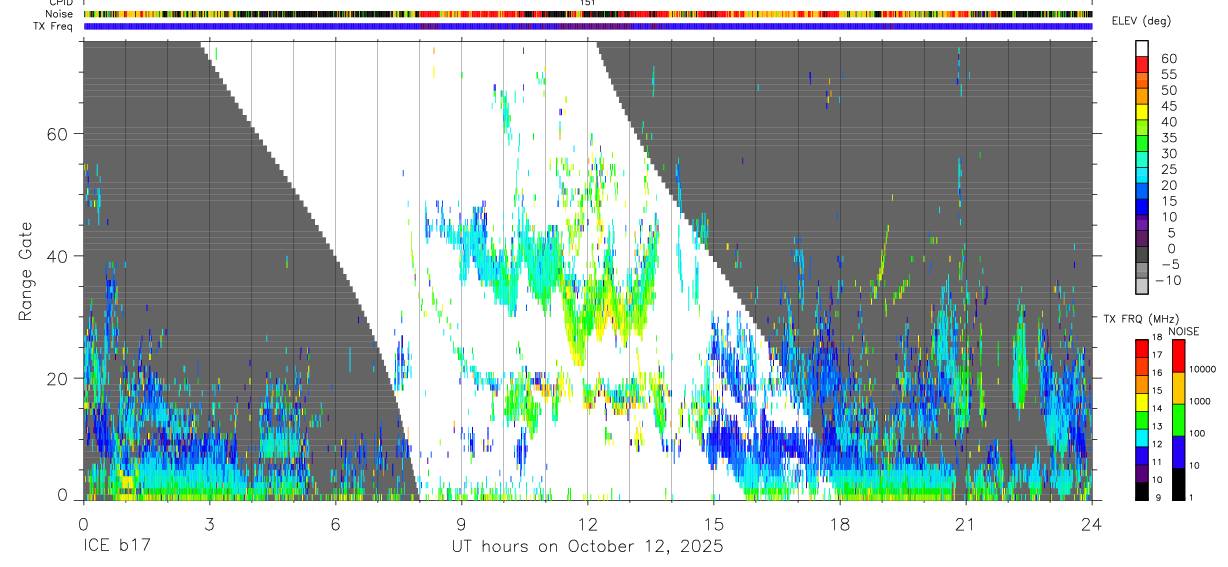Click the x-axis hour label '21'
The width and height of the screenshot is (1228, 567).
click(x=966, y=523)
